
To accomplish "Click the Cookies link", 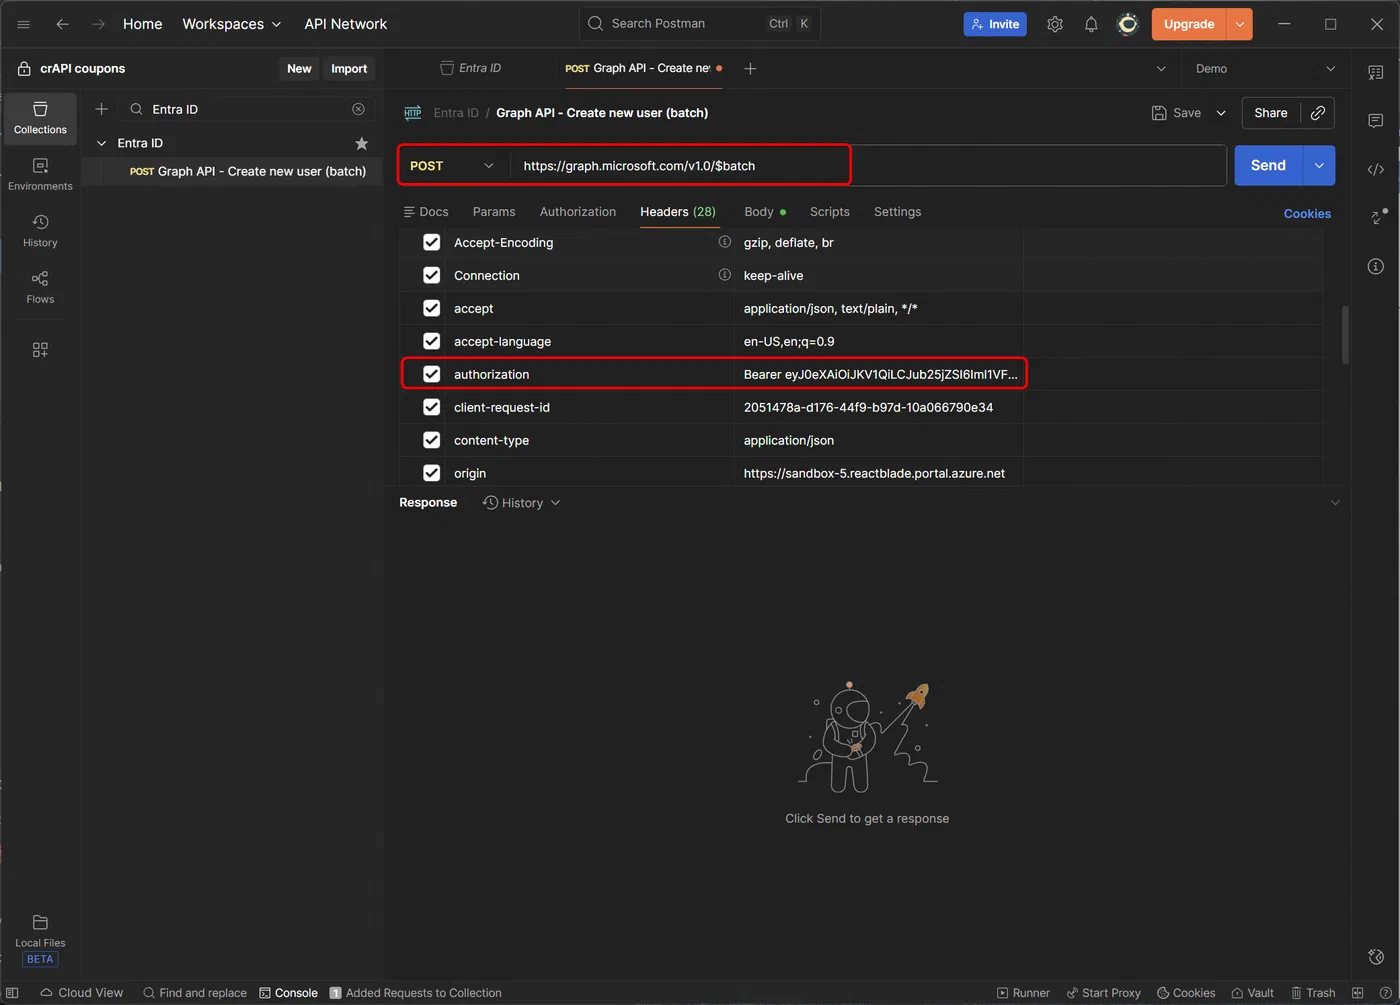I will click(1307, 214).
